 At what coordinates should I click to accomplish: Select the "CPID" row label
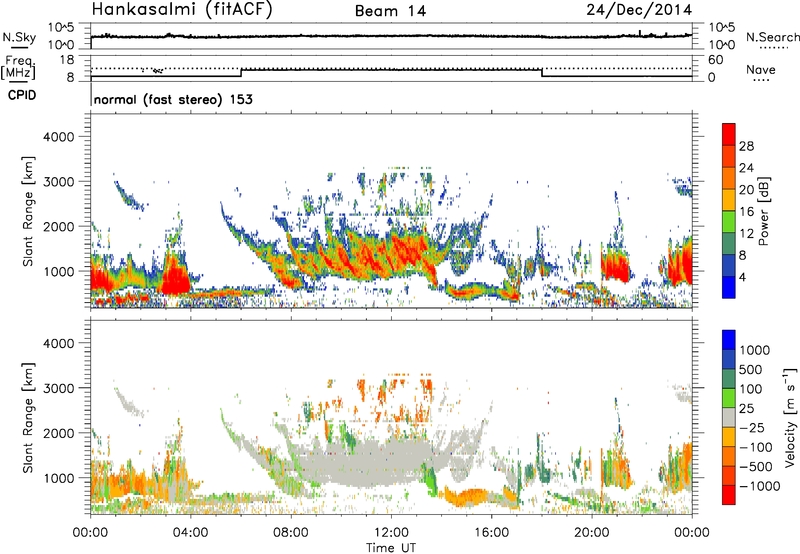22,95
